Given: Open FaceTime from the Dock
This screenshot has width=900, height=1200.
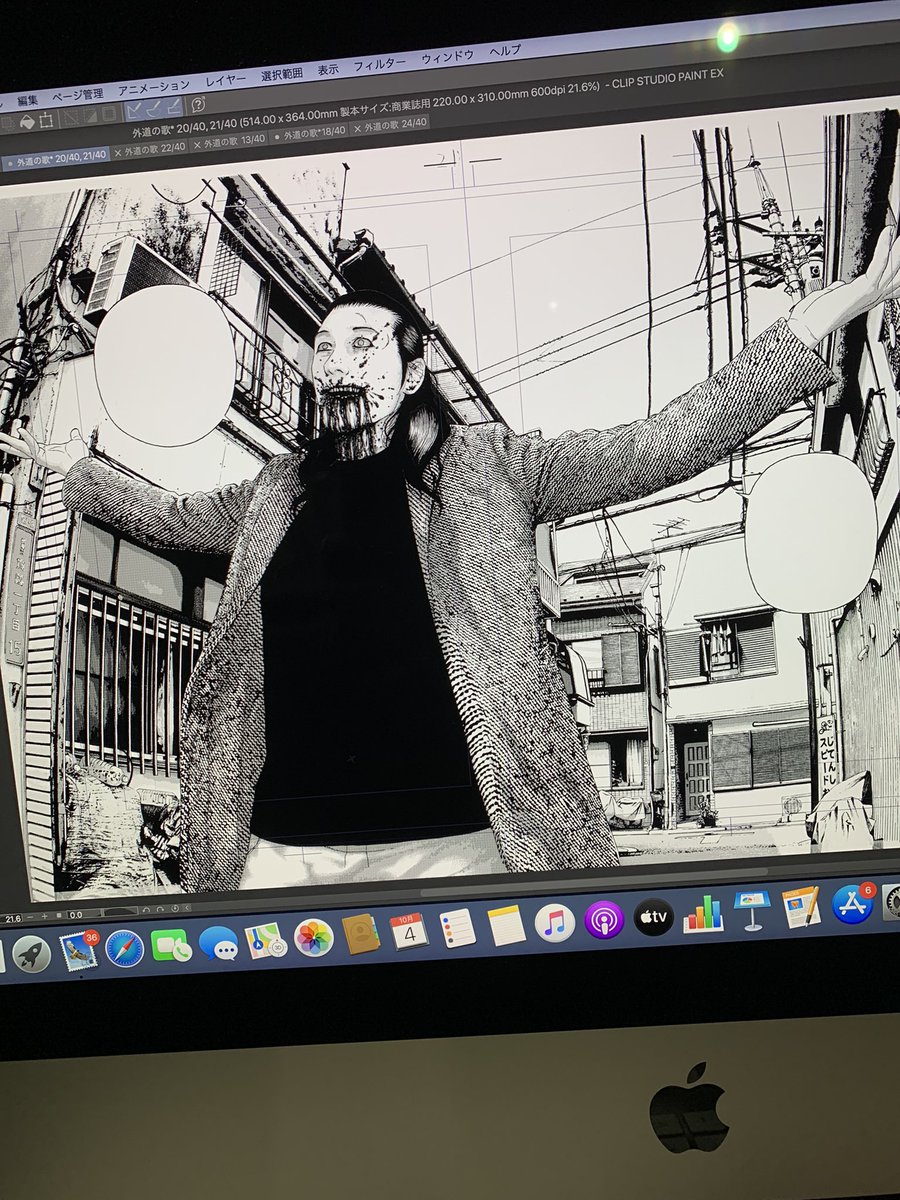Looking at the screenshot, I should tap(171, 945).
